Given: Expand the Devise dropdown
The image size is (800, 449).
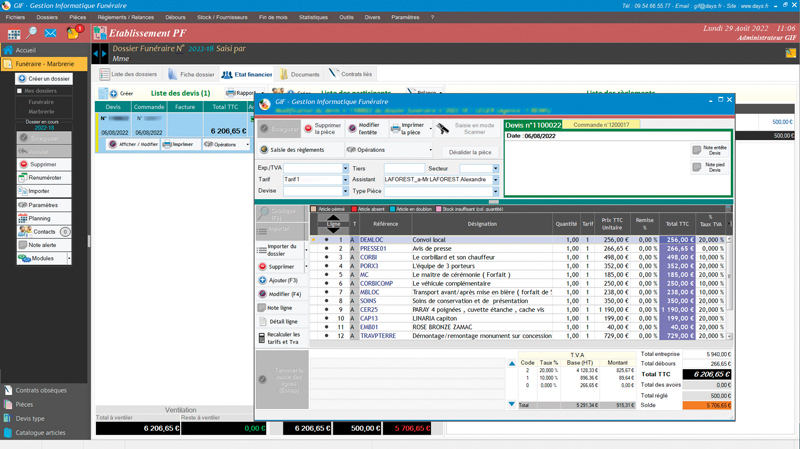Looking at the screenshot, I should point(345,191).
